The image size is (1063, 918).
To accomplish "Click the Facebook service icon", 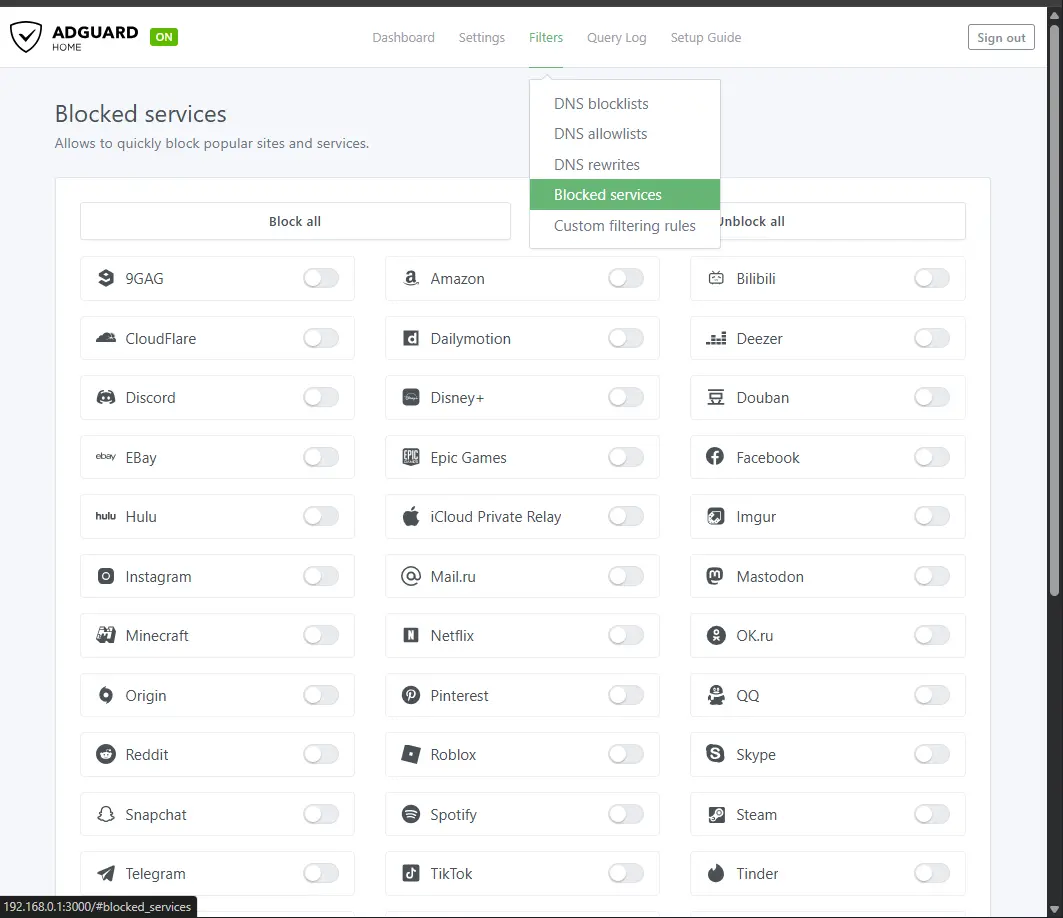I will click(x=715, y=456).
